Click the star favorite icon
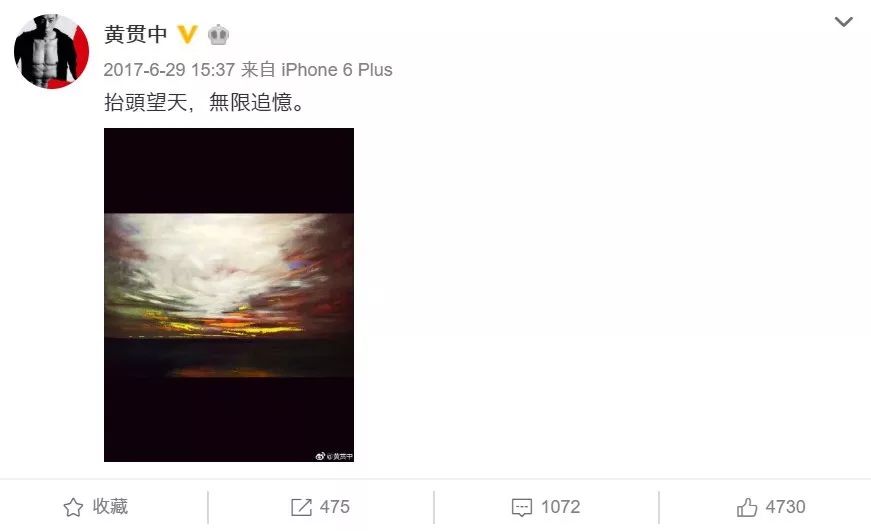The height and width of the screenshot is (531, 871). (73, 507)
